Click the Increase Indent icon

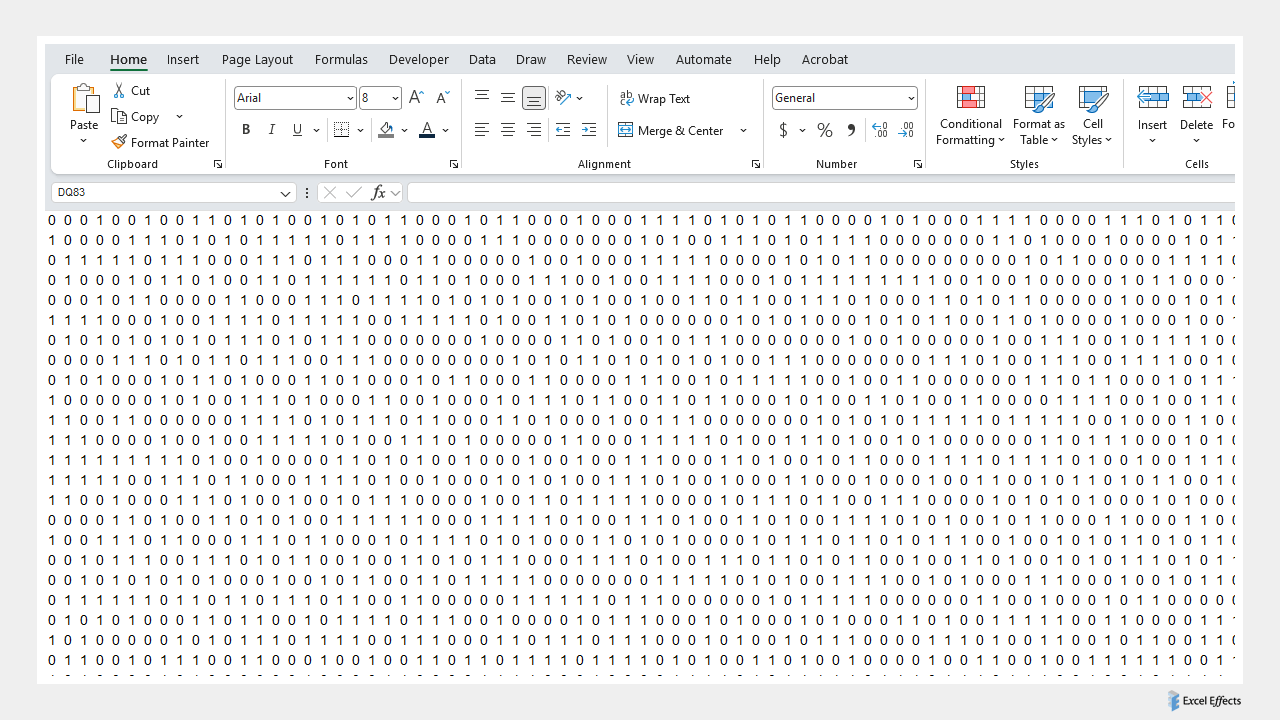click(589, 130)
